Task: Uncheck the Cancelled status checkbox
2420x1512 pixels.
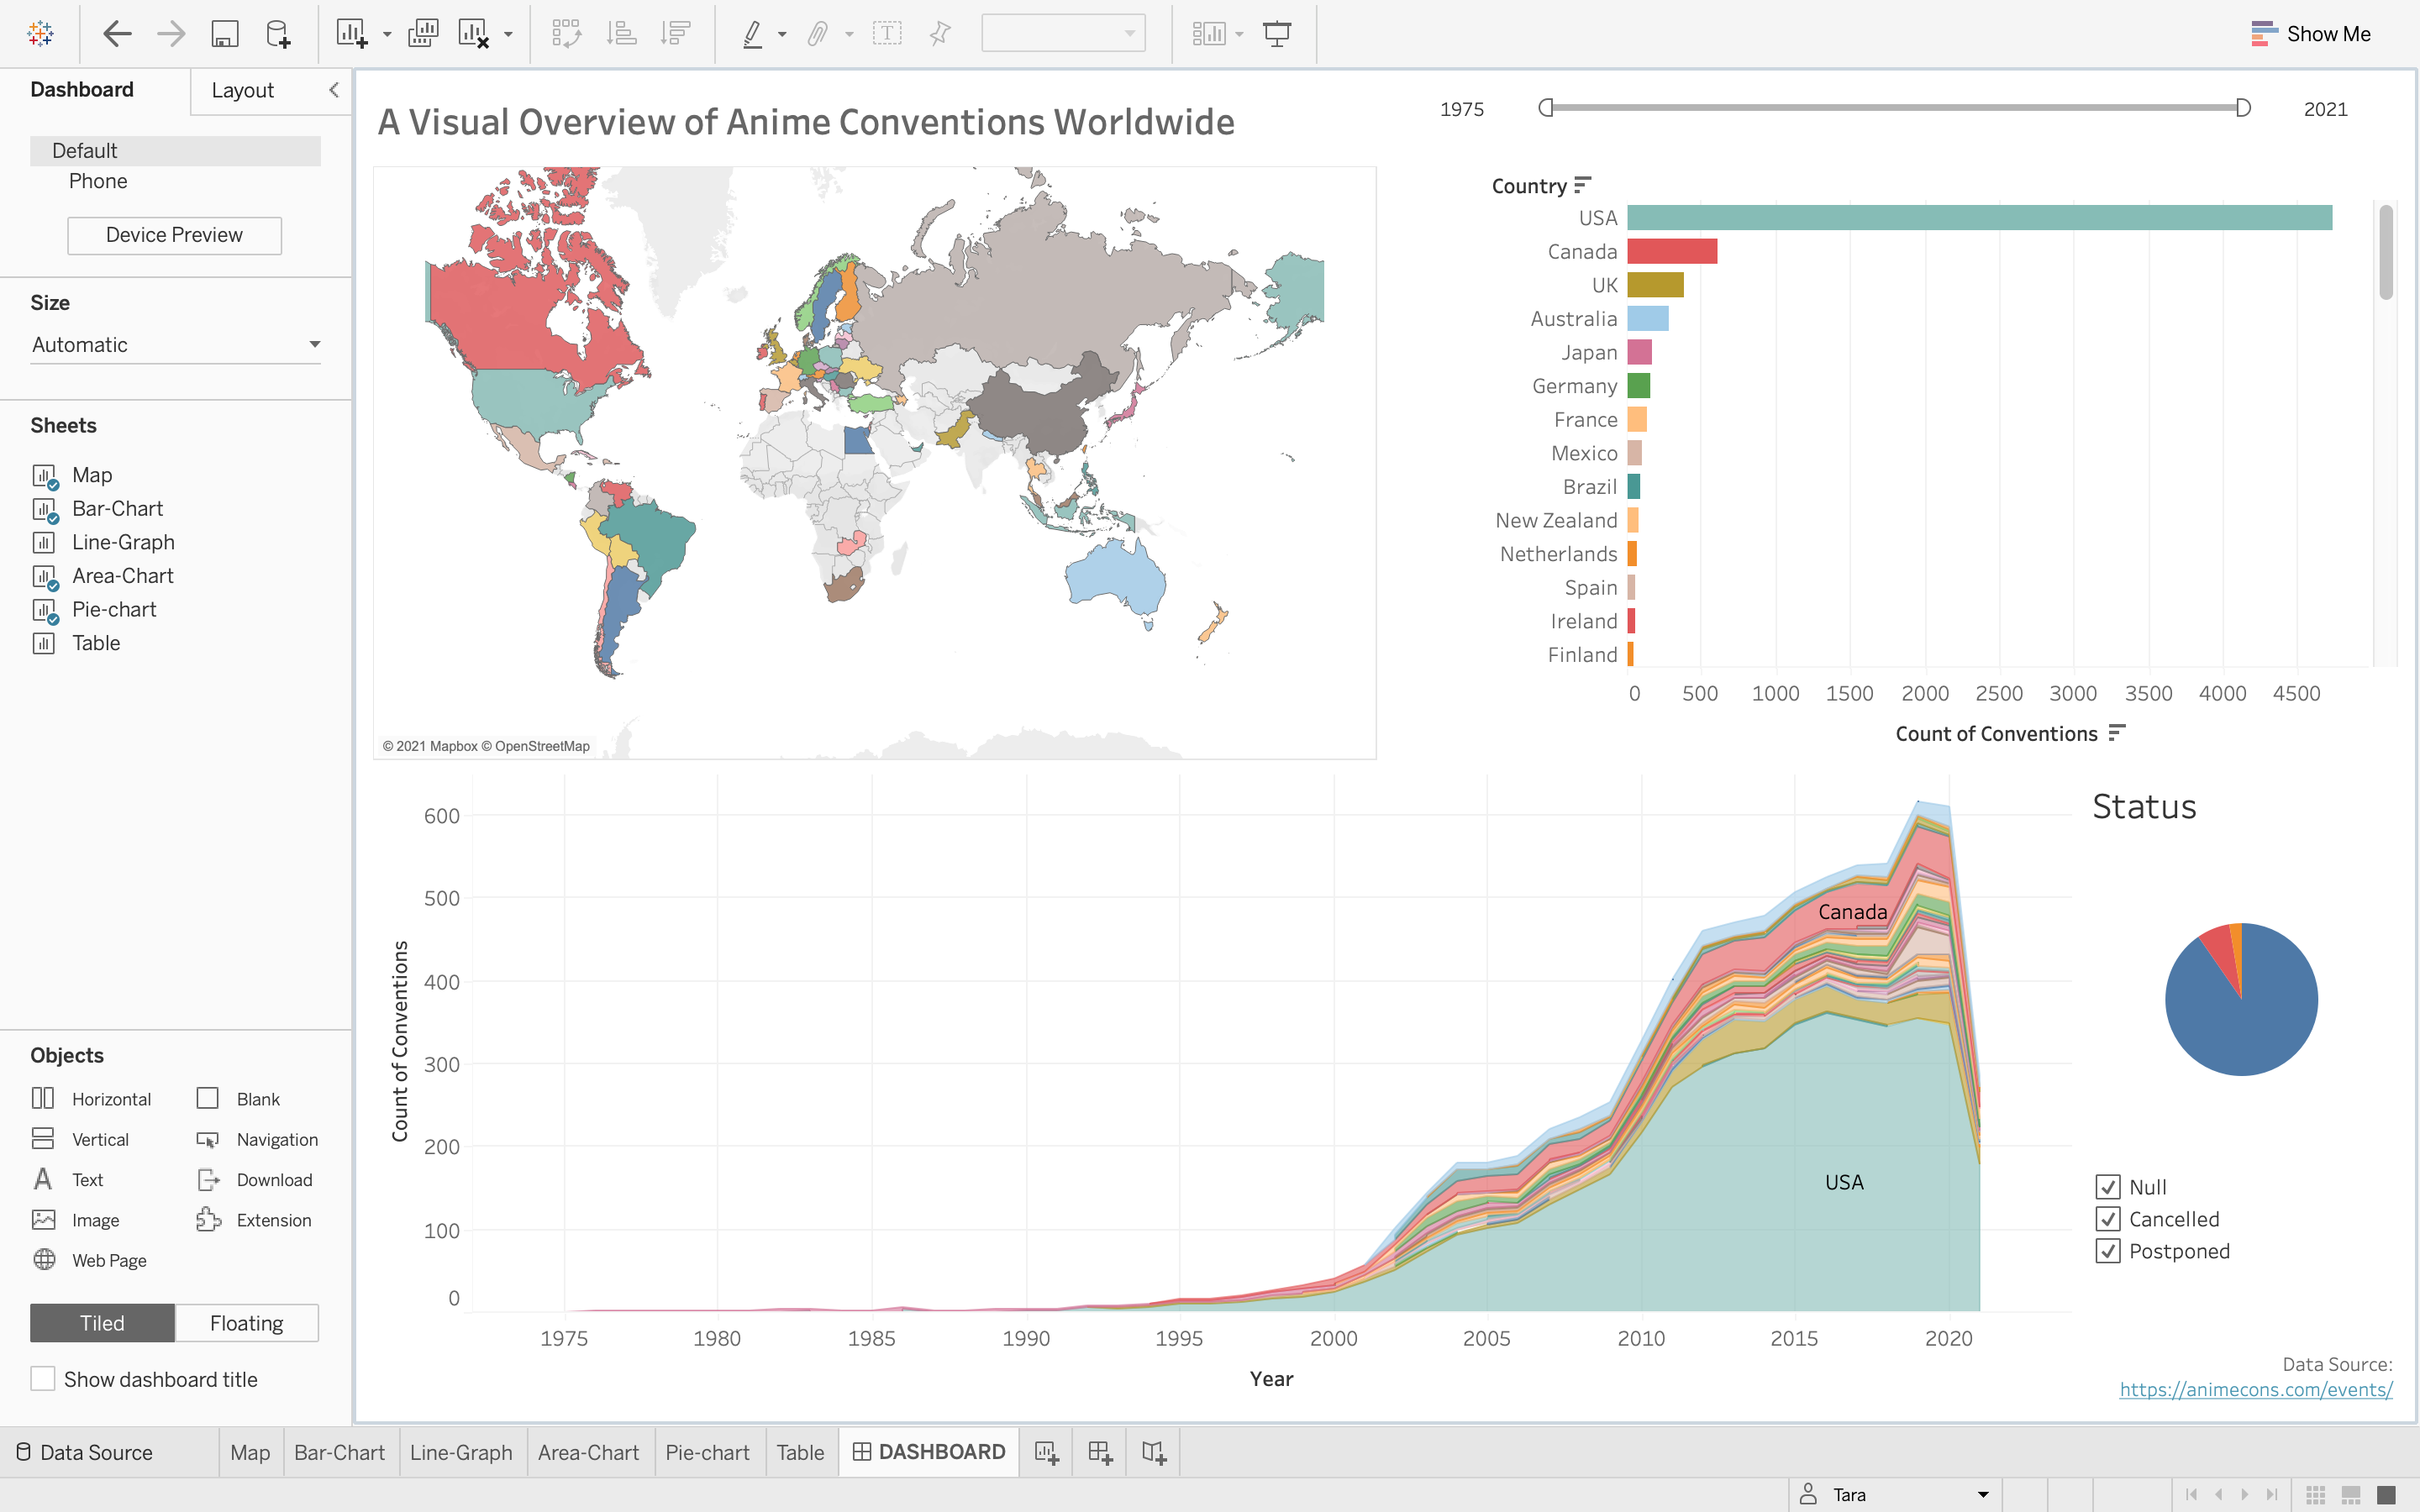Action: point(2108,1219)
